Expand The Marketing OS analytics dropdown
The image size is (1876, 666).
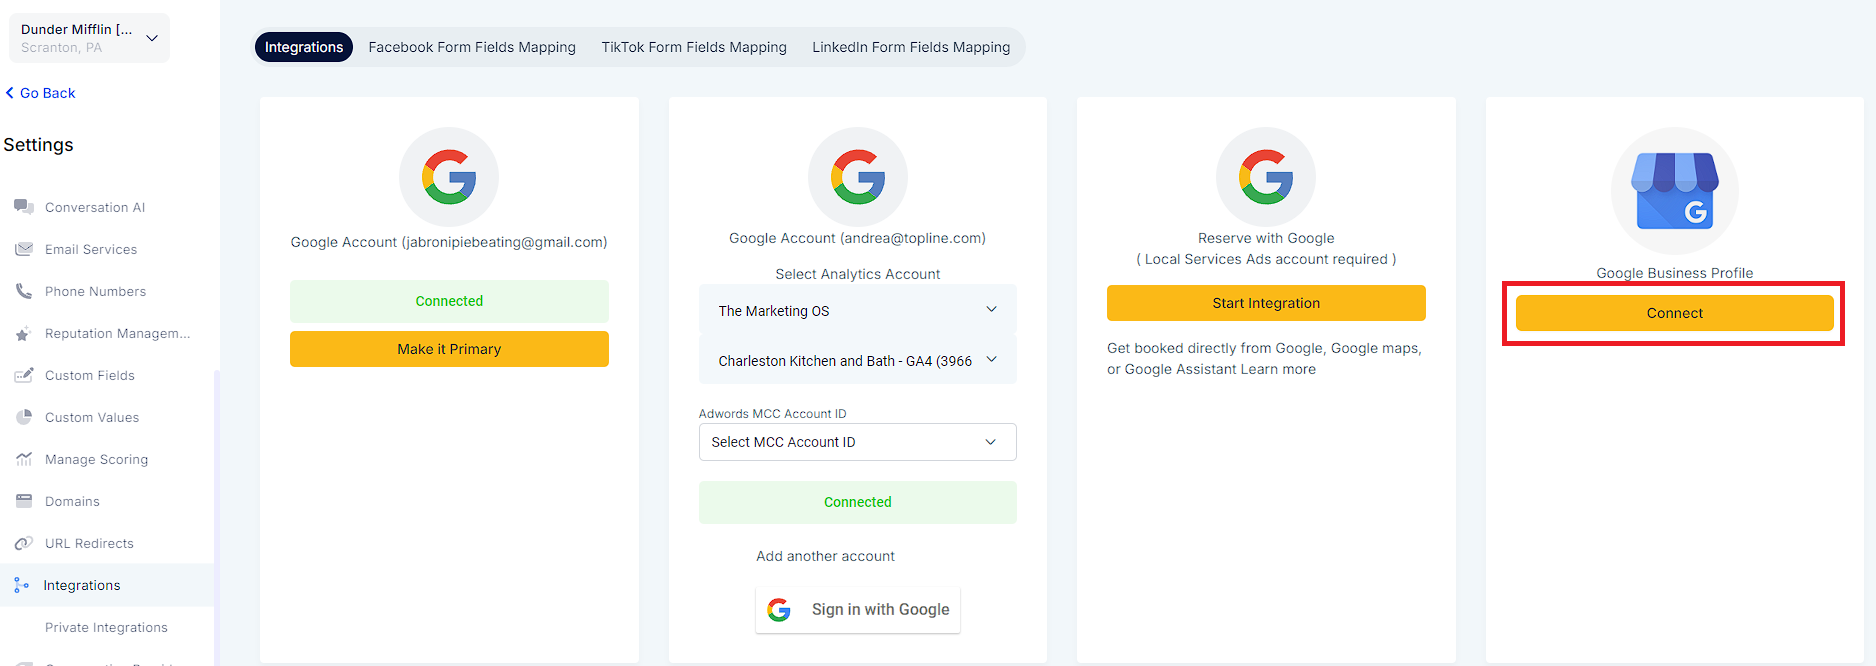858,310
